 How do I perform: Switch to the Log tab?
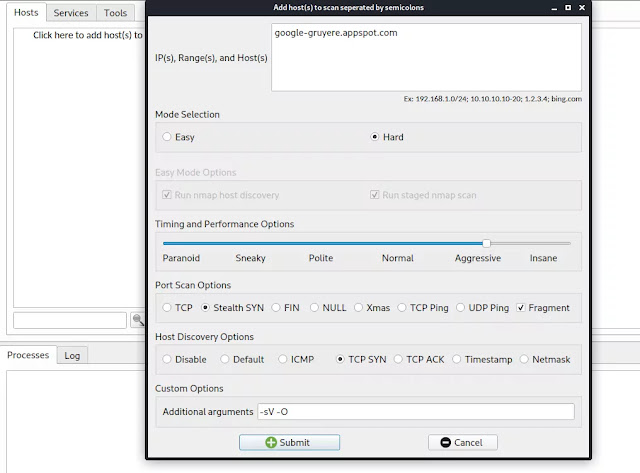pos(72,355)
